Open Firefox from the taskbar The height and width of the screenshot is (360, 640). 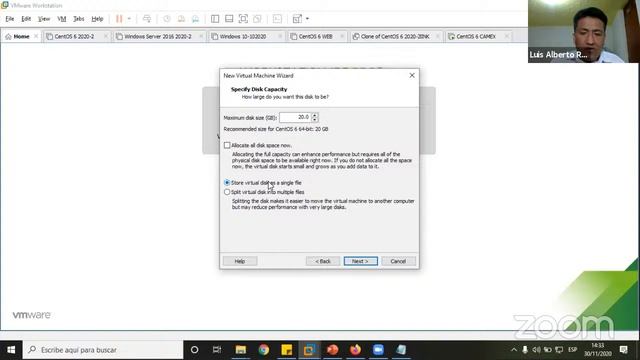pos(355,350)
